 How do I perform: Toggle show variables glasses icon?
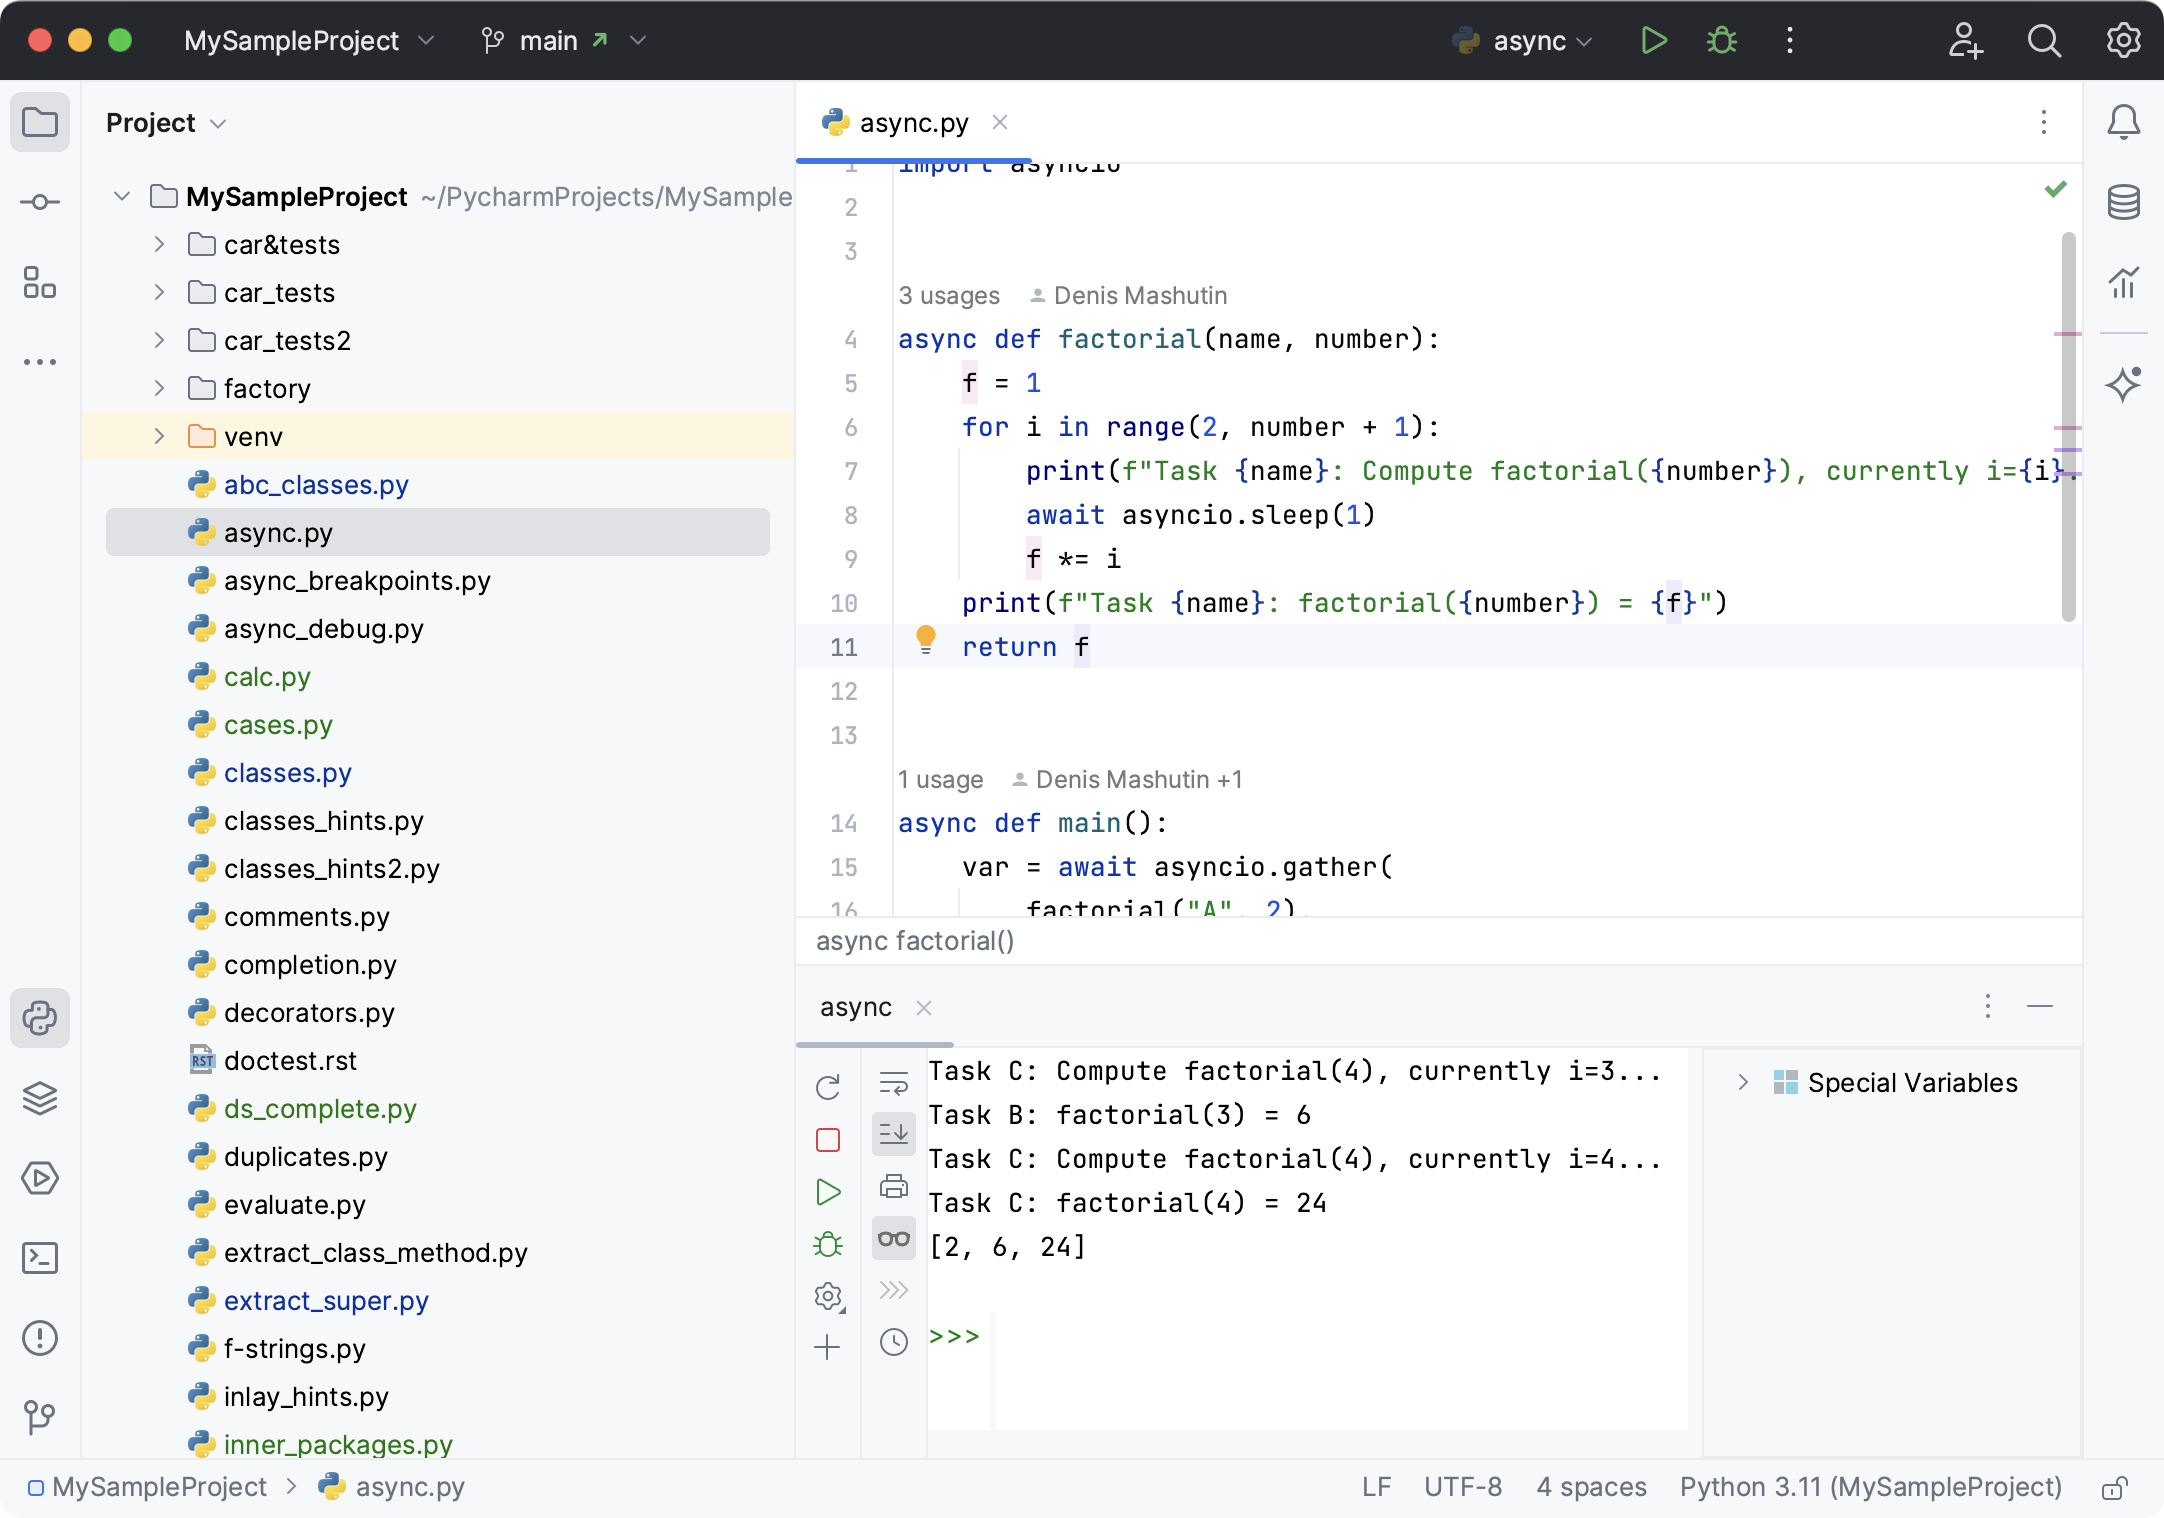click(x=894, y=1239)
